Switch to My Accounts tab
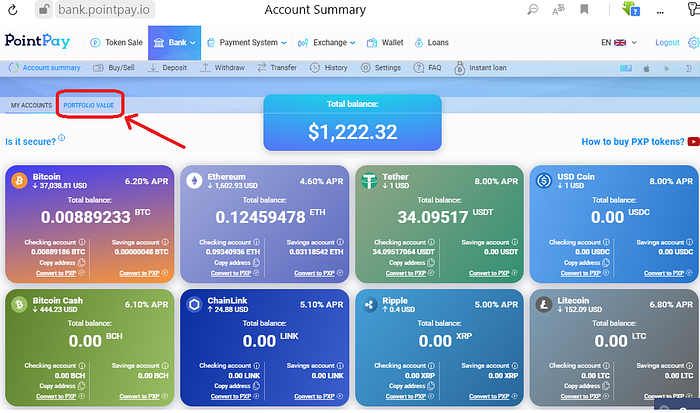Viewport: 700px width, 413px height. tap(31, 105)
